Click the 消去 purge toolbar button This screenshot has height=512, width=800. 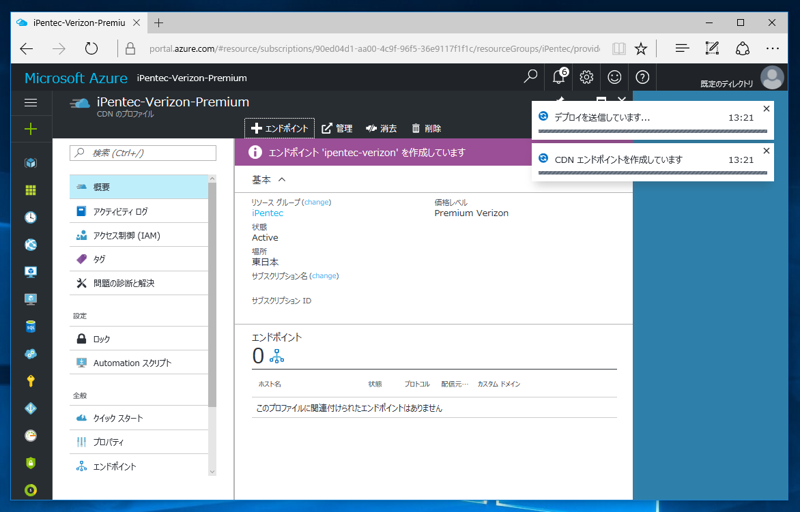point(381,129)
